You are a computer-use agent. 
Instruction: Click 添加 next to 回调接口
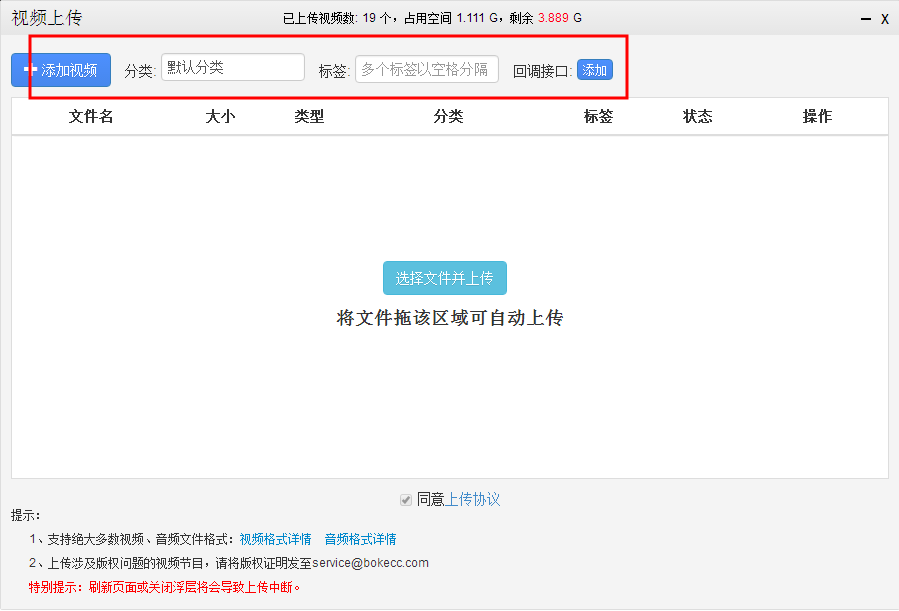click(x=595, y=70)
